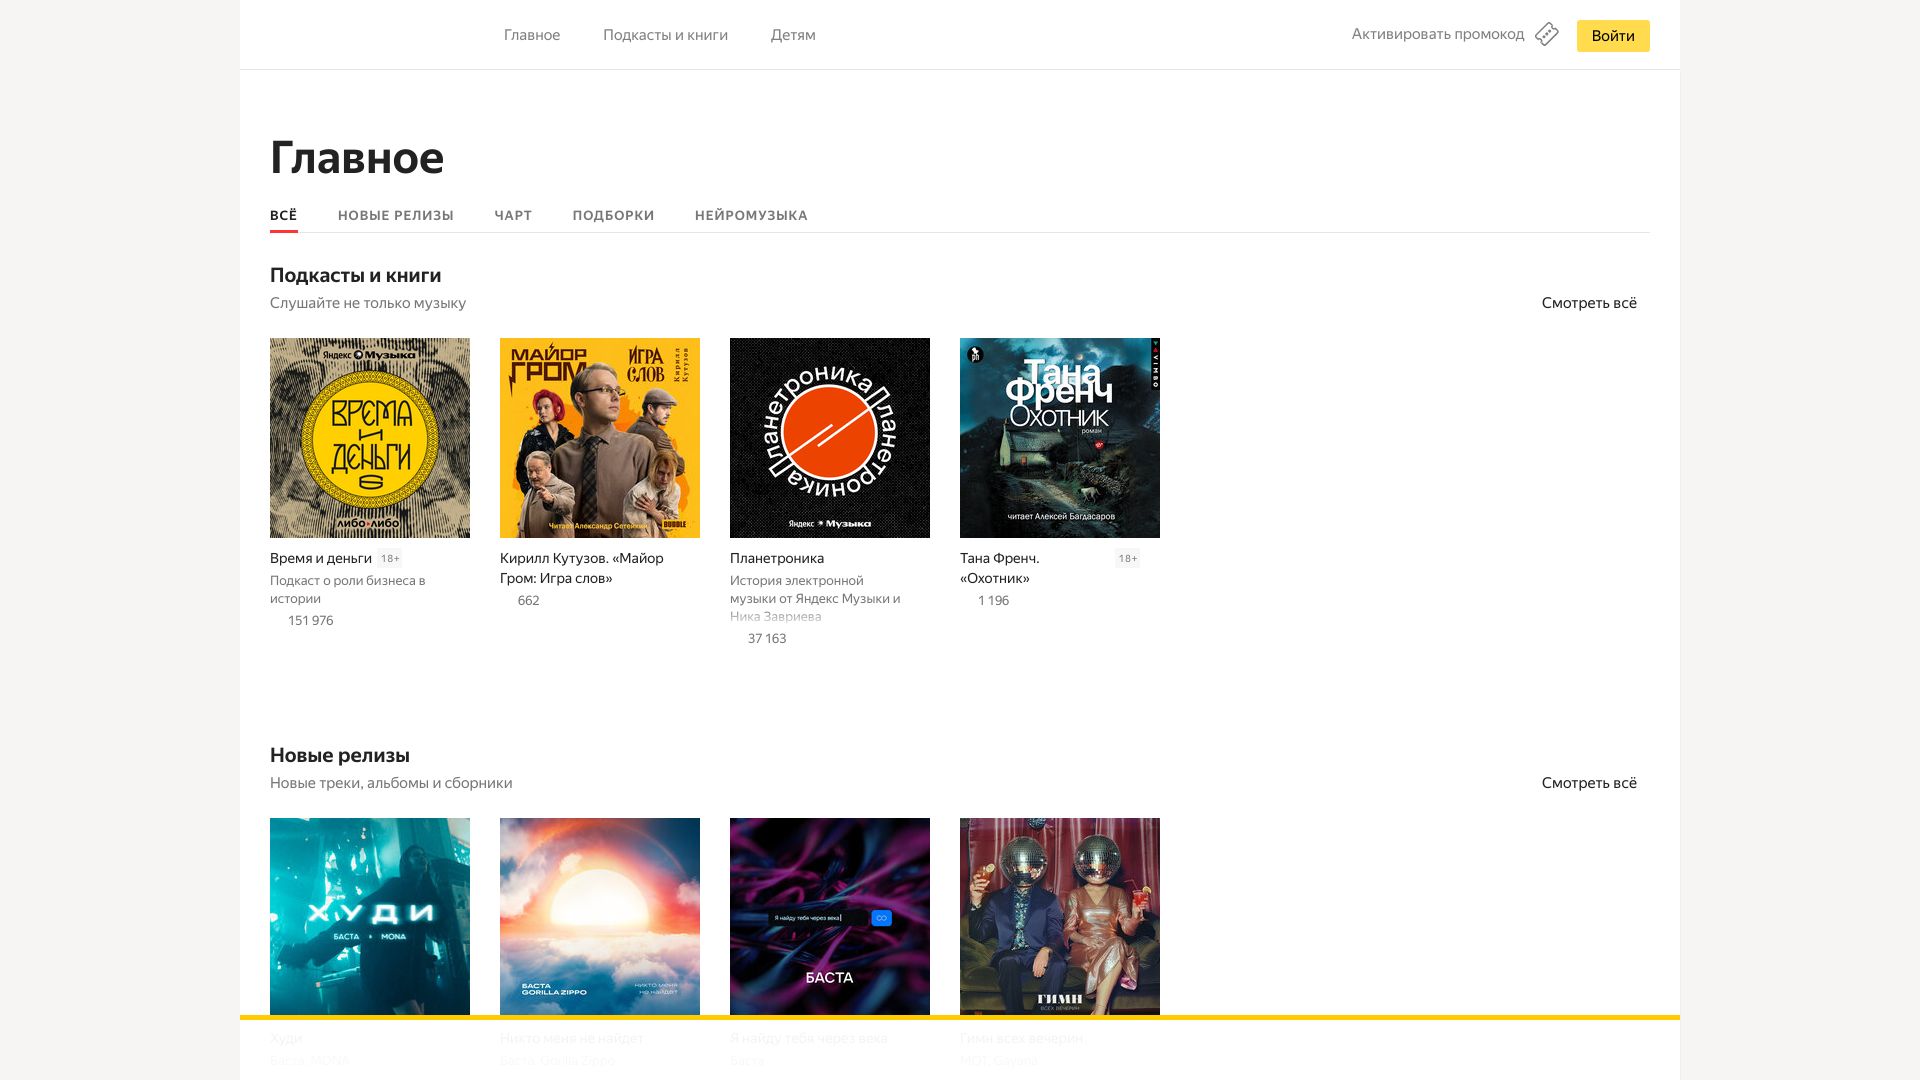Click the Тана Френч «Охотник» title
This screenshot has width=1920, height=1080.
click(1000, 568)
